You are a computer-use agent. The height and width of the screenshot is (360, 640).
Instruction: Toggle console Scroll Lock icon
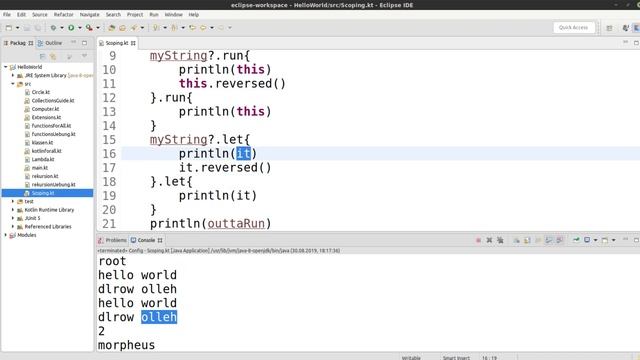(527, 240)
